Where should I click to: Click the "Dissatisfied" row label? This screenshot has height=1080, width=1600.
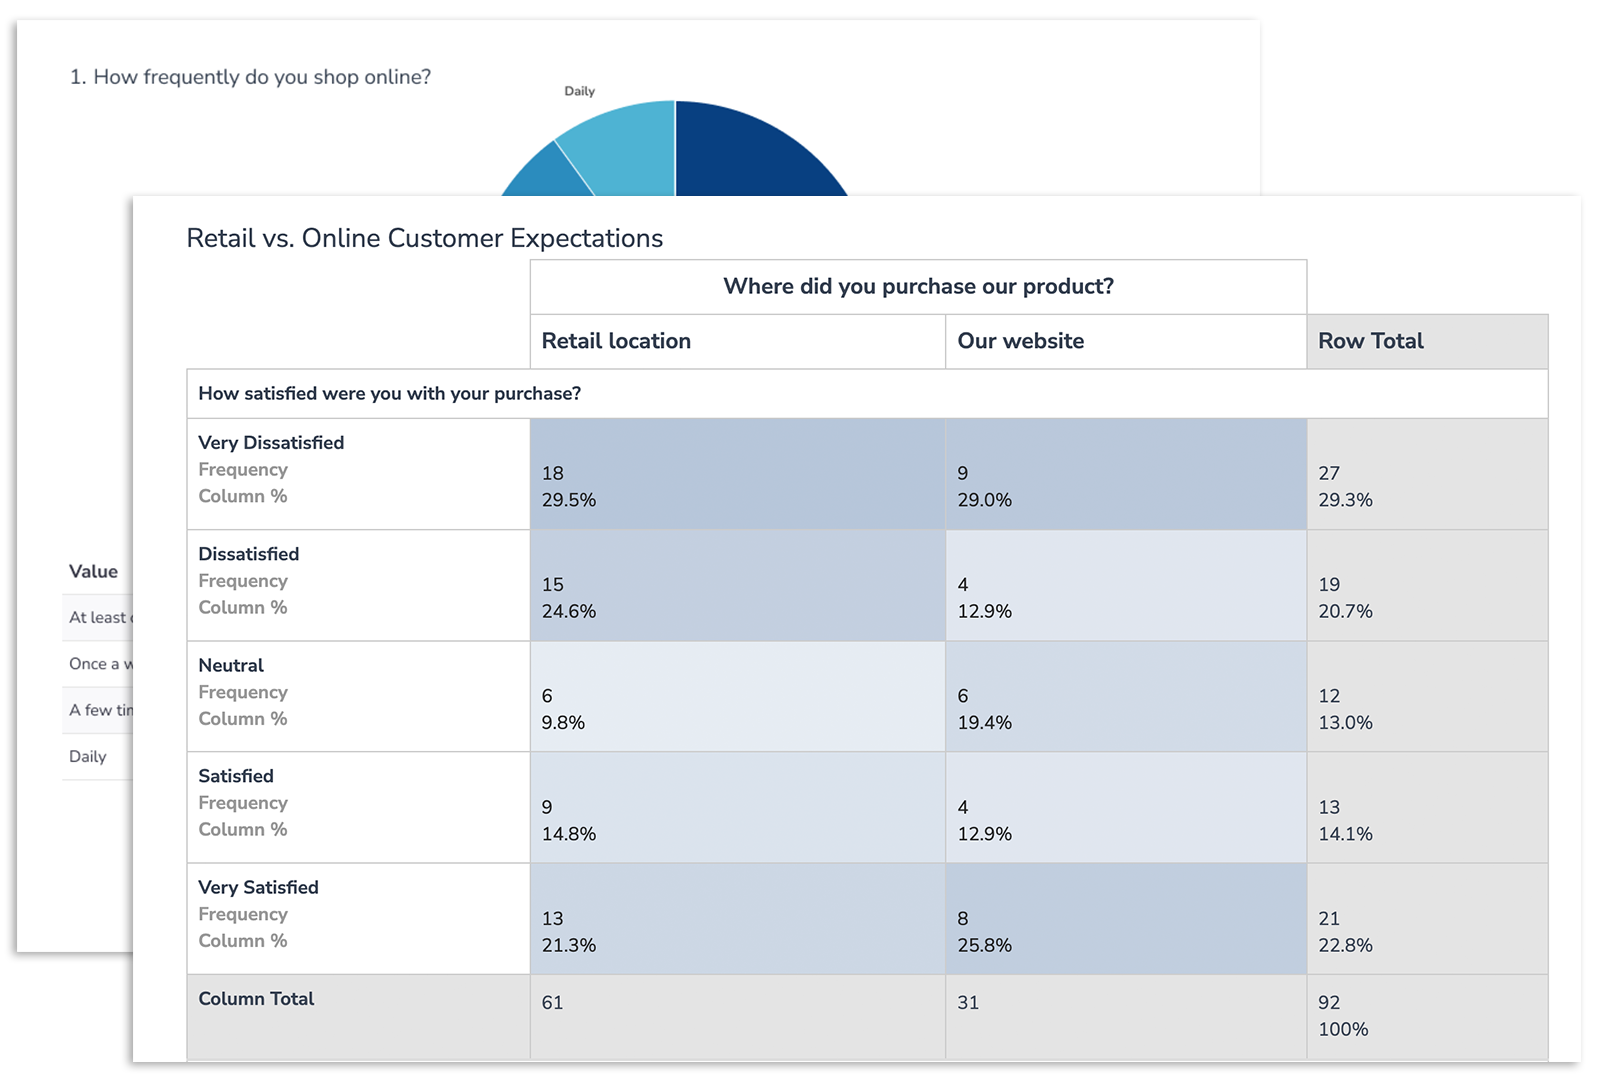248,553
